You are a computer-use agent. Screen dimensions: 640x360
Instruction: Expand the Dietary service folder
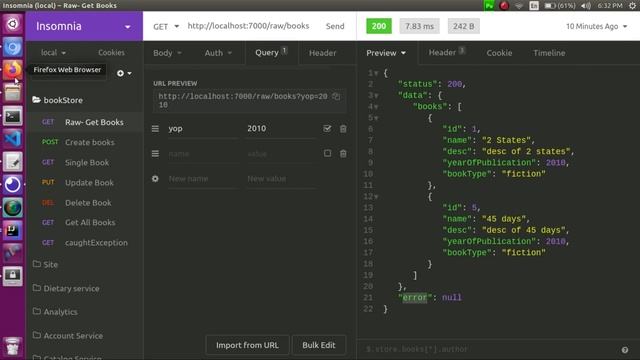[66, 288]
